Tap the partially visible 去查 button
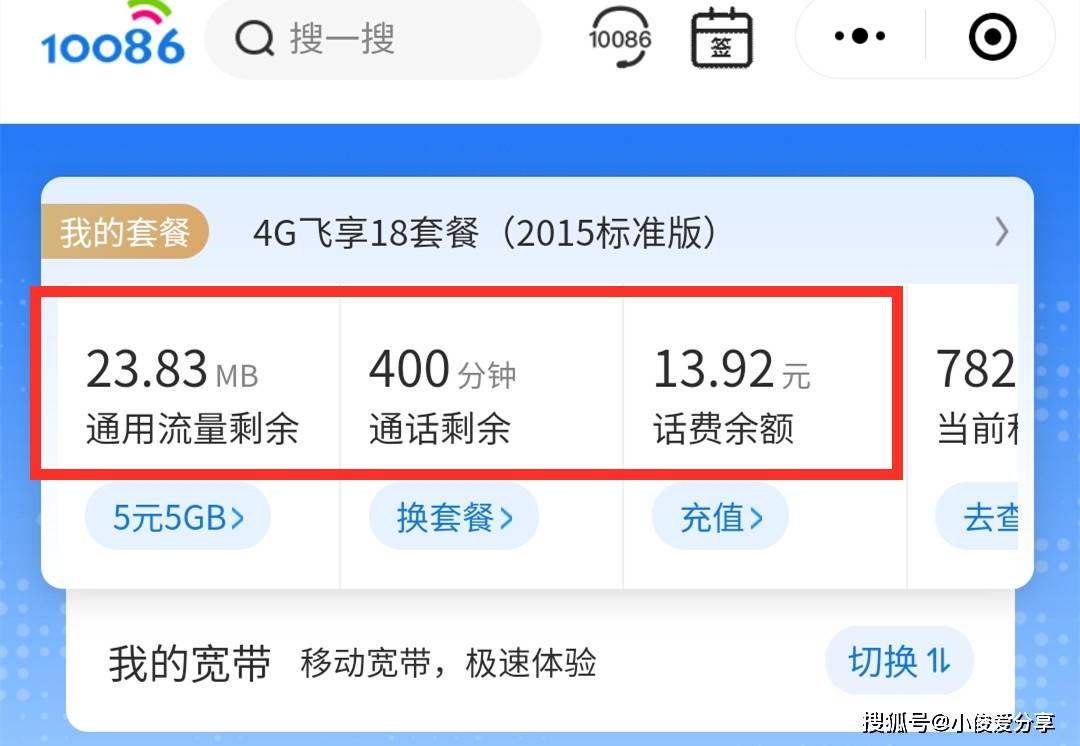This screenshot has height=746, width=1080. pyautogui.click(x=977, y=517)
